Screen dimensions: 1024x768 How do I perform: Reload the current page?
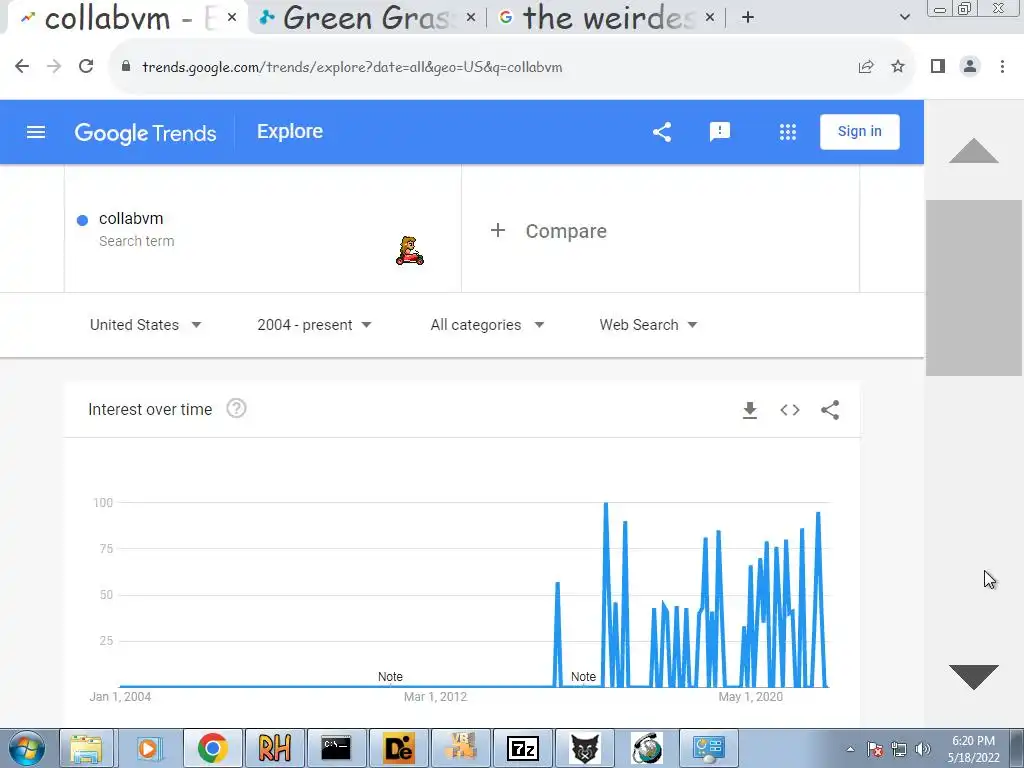[x=86, y=66]
